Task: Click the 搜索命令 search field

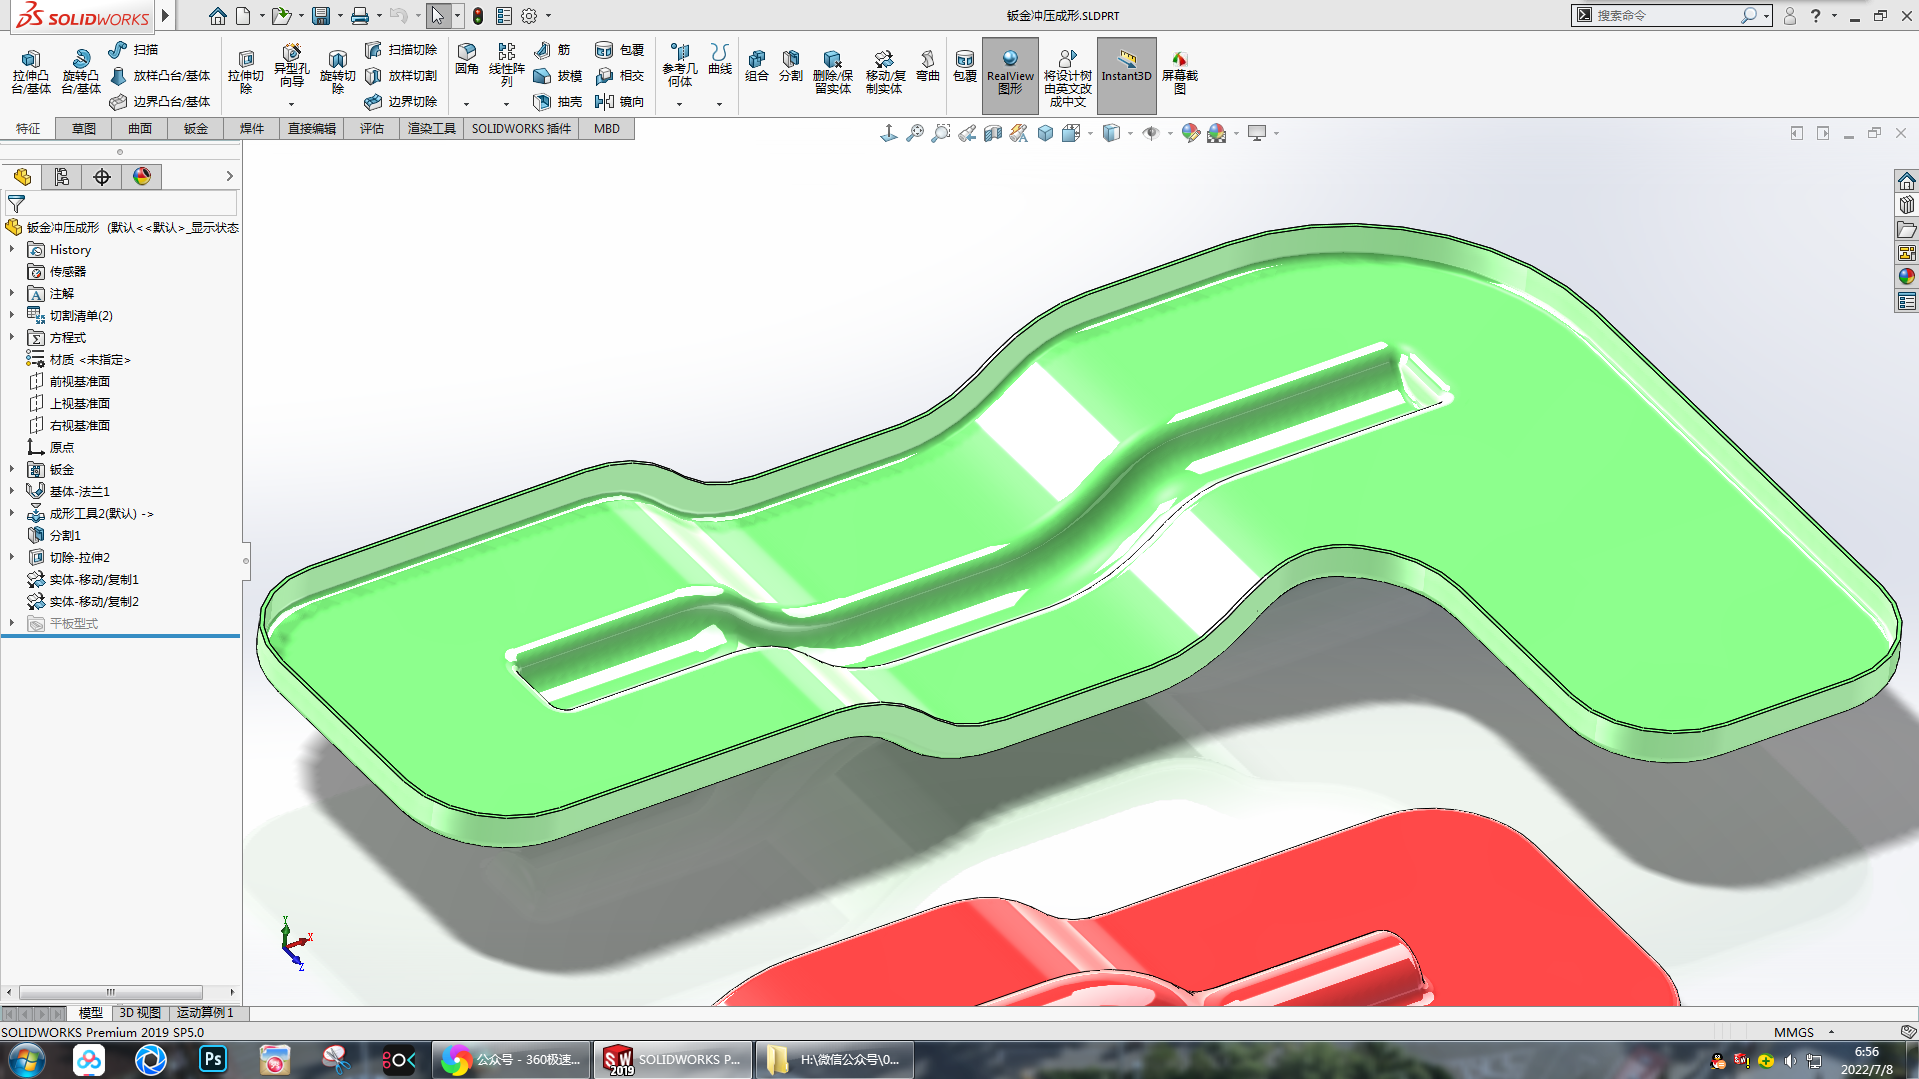Action: click(x=1668, y=15)
